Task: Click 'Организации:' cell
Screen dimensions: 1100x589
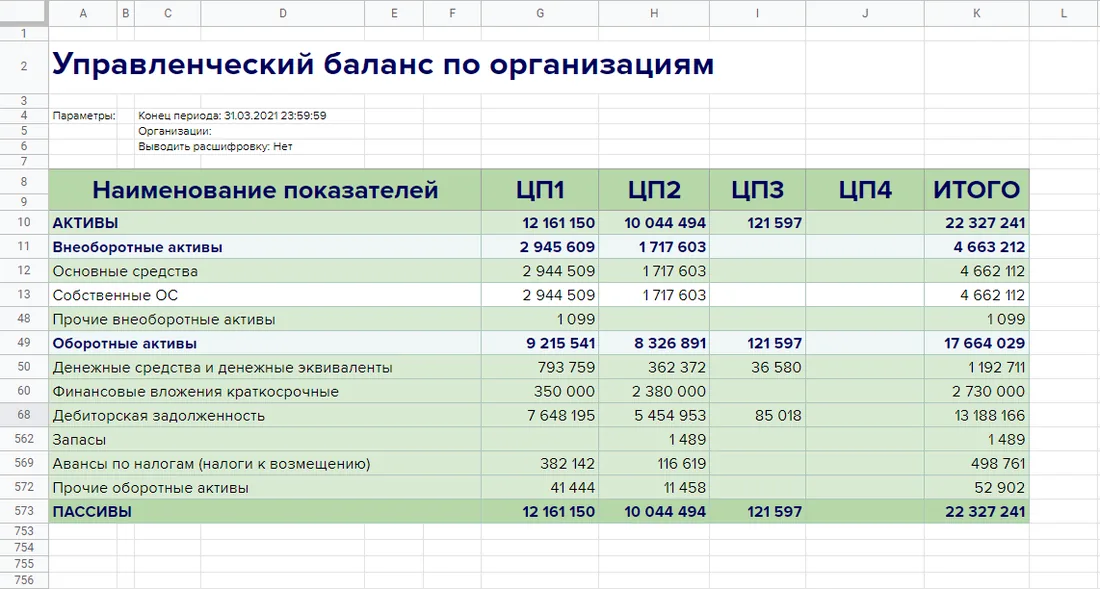Action: pyautogui.click(x=175, y=131)
